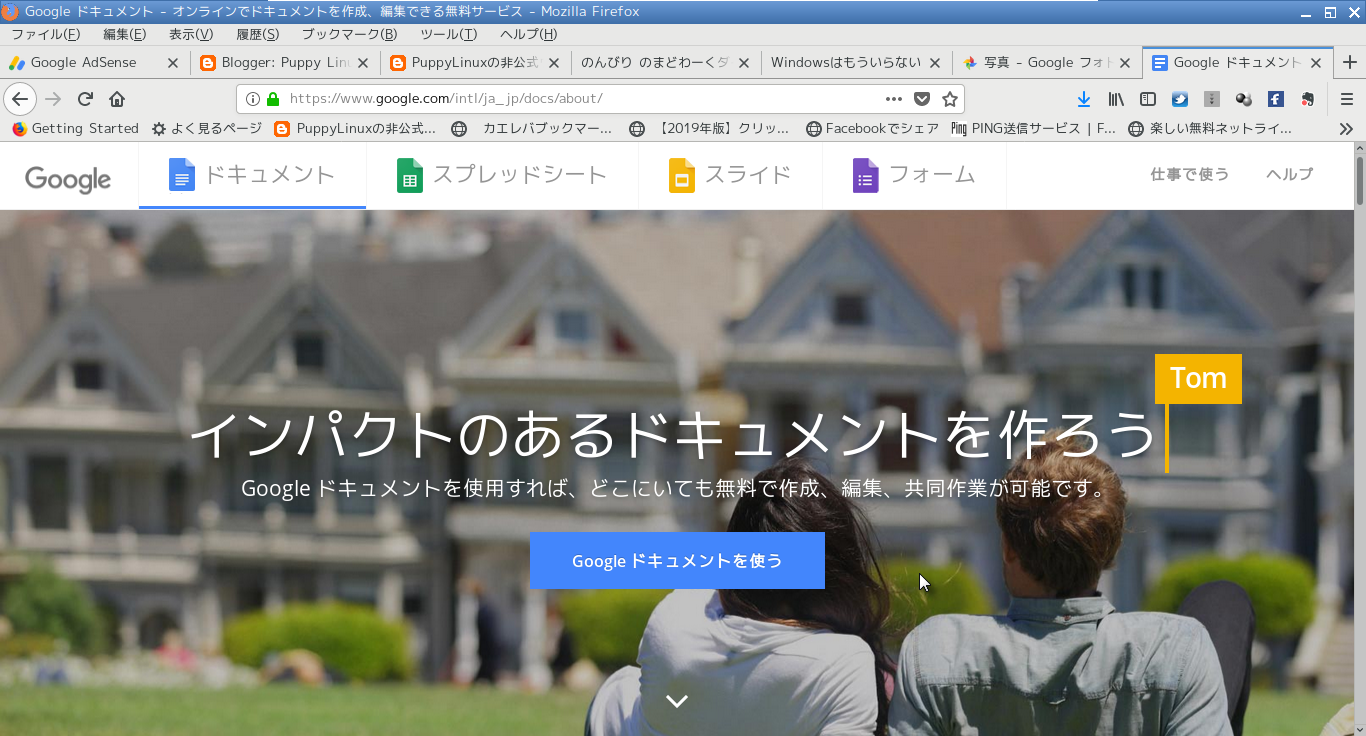
Task: Open the Facebookでシェア bookmark
Action: pyautogui.click(x=872, y=128)
